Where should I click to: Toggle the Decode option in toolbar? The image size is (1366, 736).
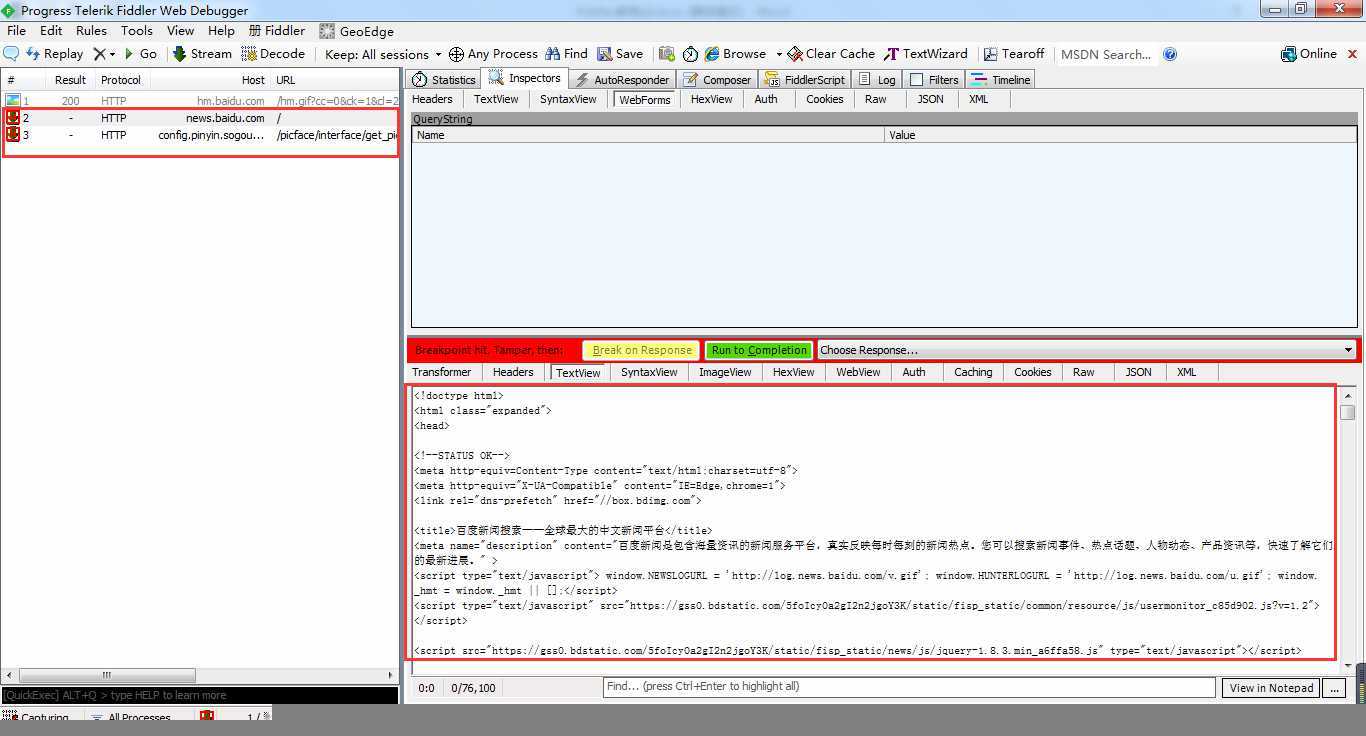point(273,54)
